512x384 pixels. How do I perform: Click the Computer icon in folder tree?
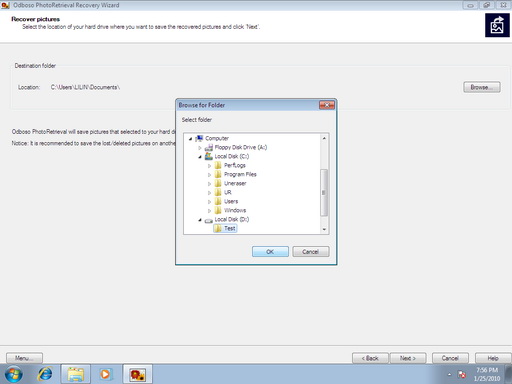pyautogui.click(x=199, y=138)
